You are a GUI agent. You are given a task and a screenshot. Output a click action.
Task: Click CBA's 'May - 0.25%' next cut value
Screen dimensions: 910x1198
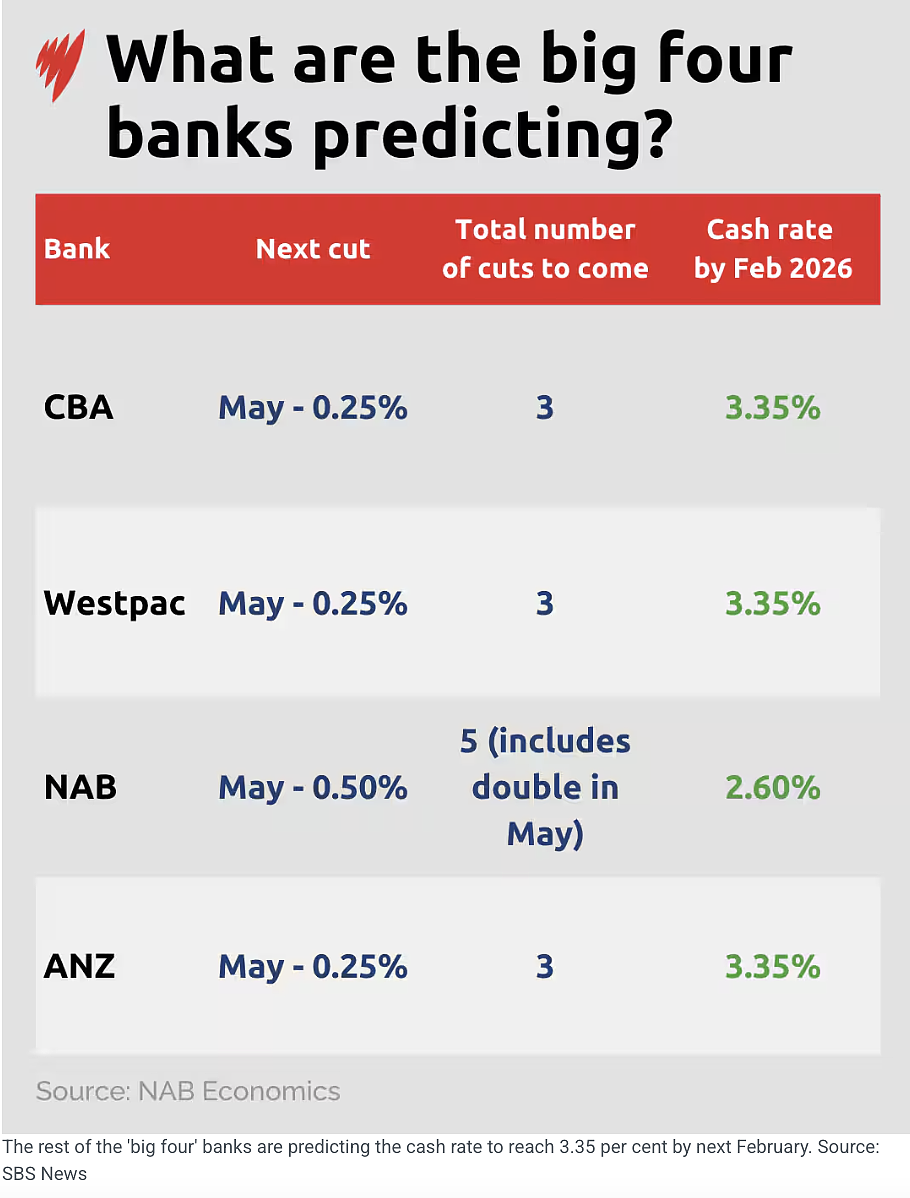[313, 409]
